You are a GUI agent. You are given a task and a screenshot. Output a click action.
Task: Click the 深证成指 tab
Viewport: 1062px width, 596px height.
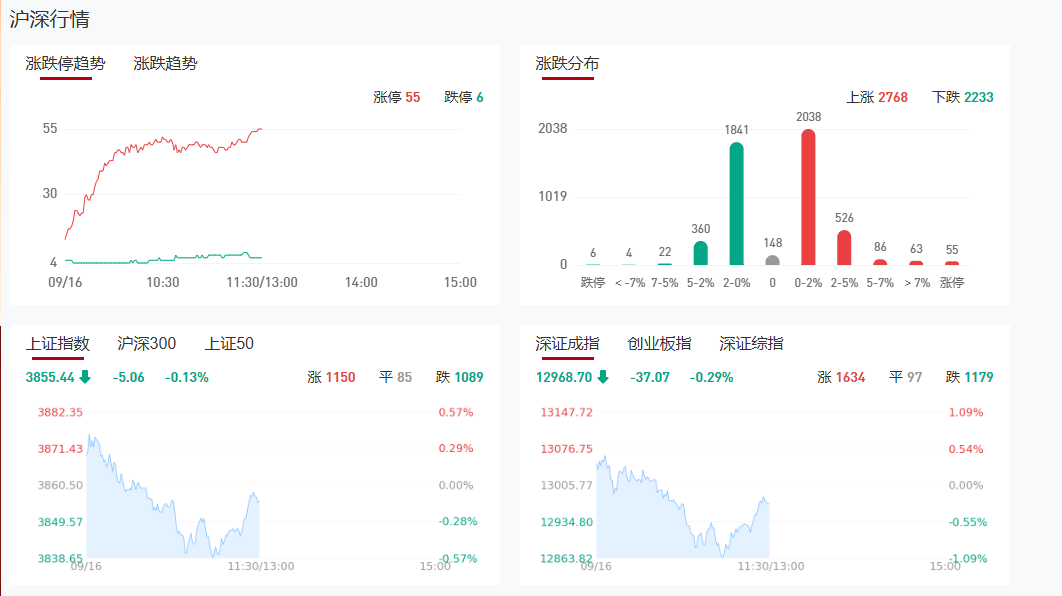(x=567, y=344)
